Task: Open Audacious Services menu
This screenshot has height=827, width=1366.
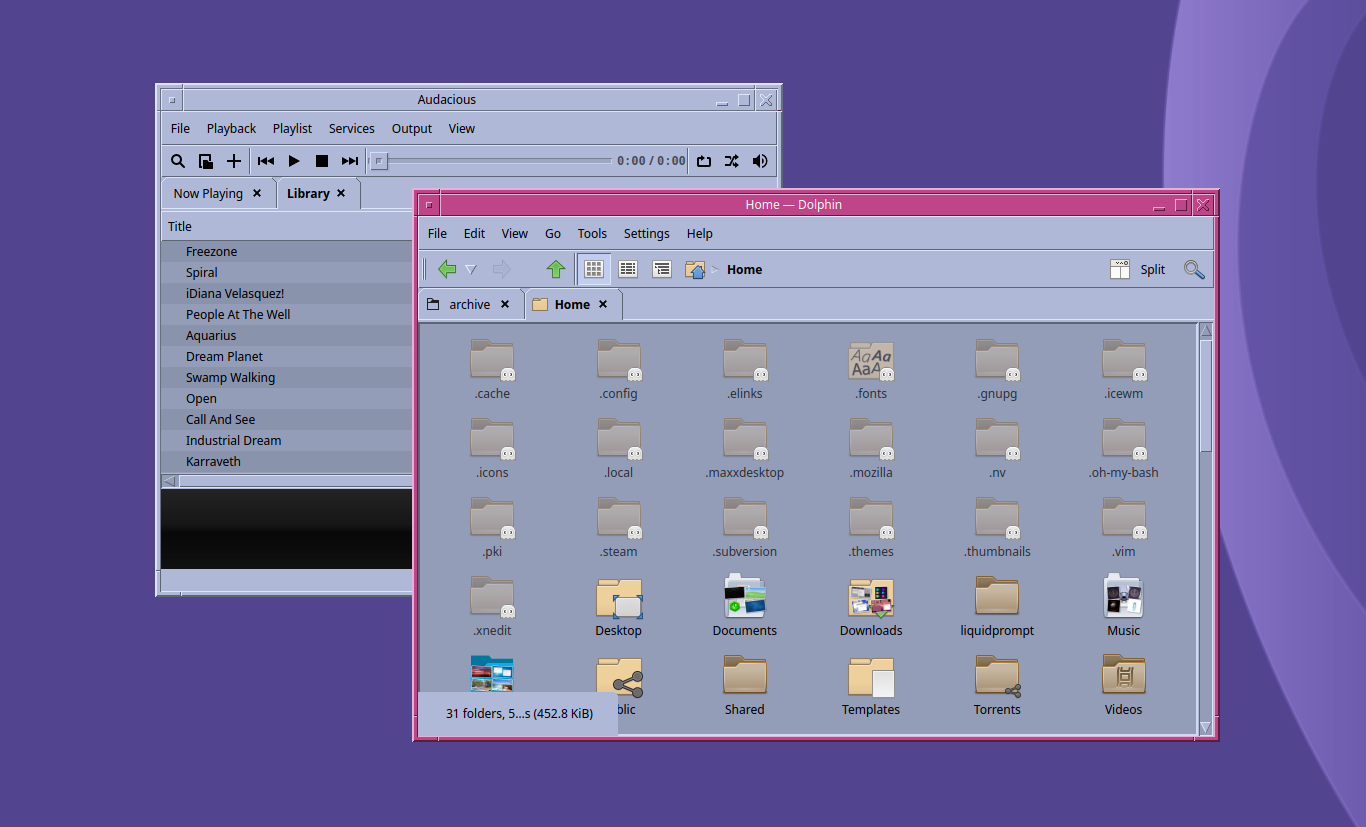Action: click(x=352, y=129)
